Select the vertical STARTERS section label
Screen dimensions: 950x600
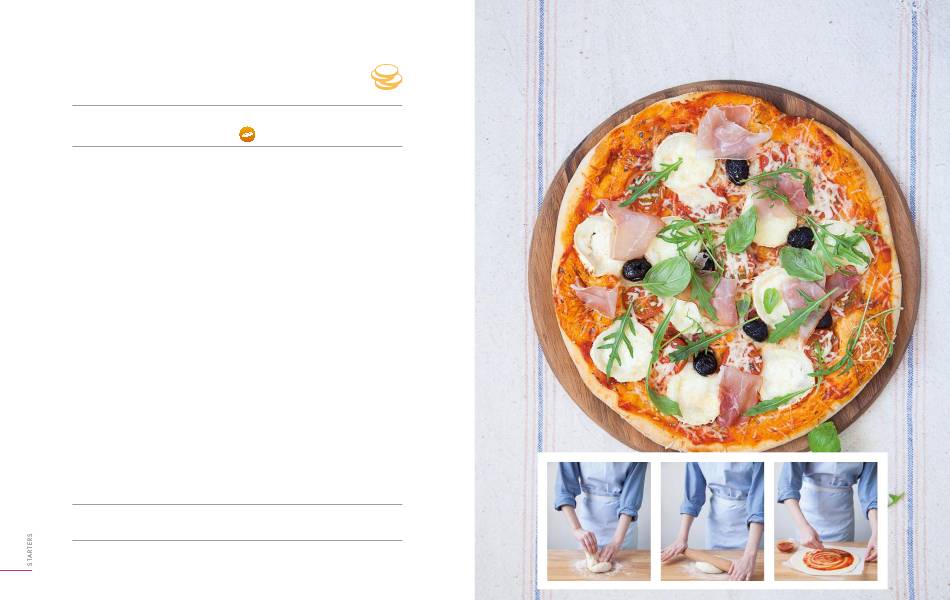(30, 550)
